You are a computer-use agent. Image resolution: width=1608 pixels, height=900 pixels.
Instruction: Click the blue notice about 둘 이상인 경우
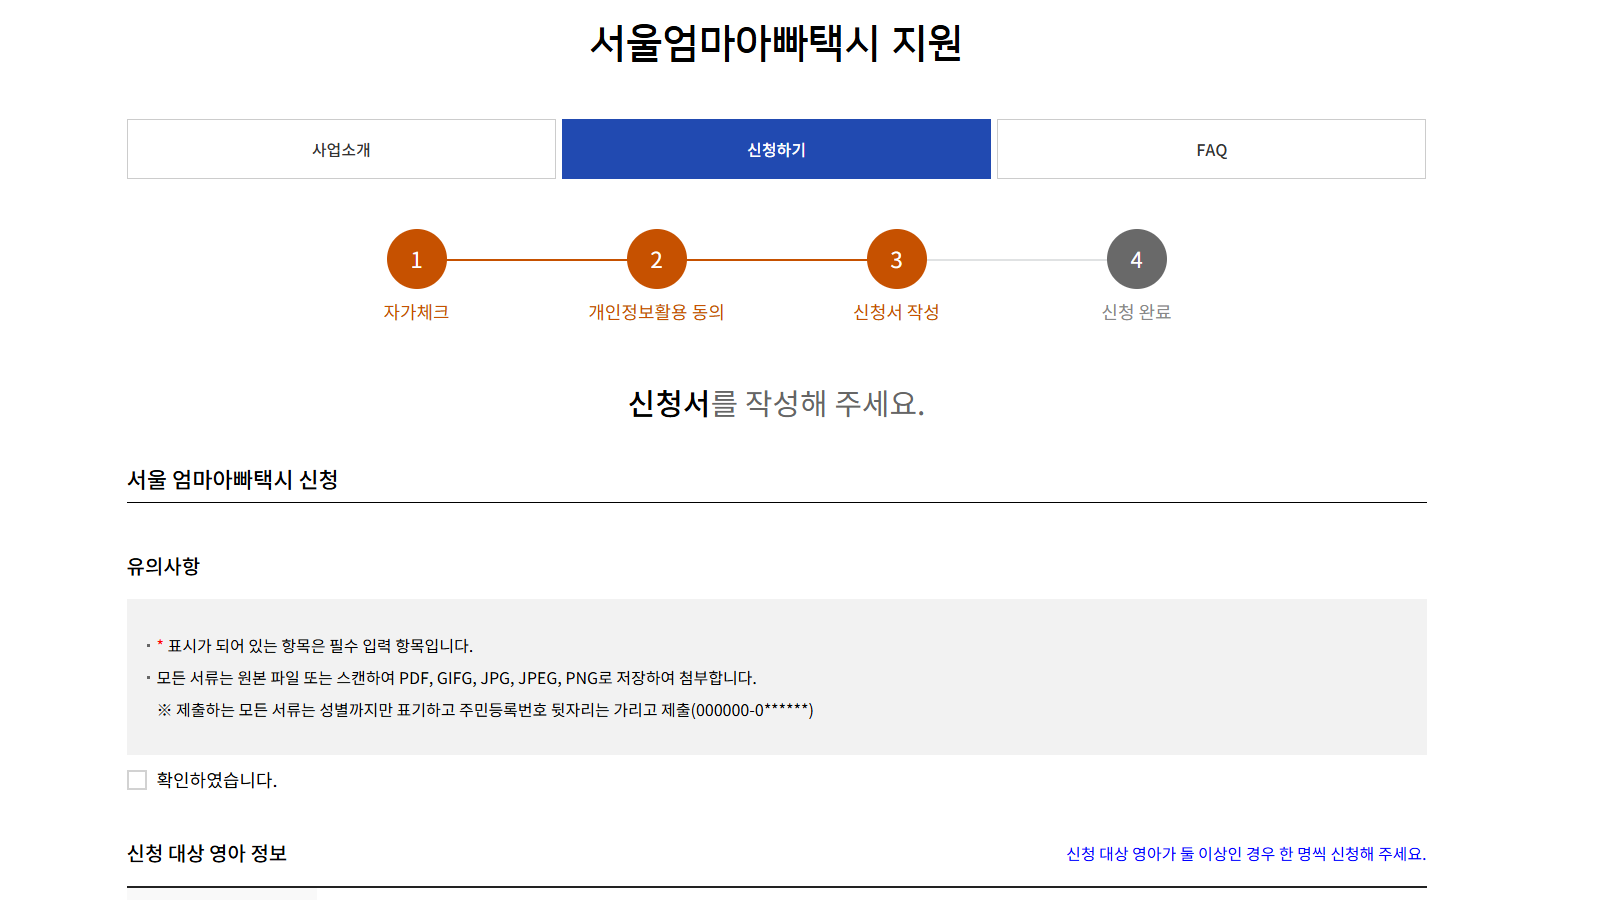pos(1246,854)
